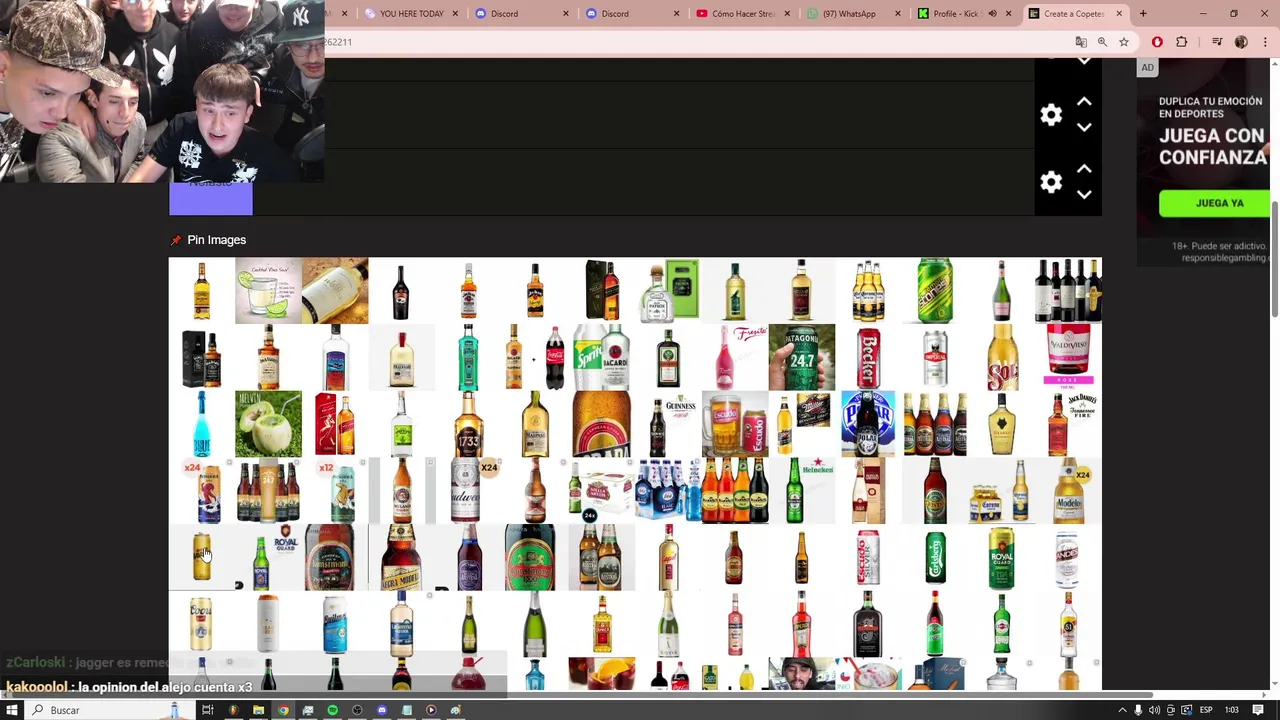
Task: Open Discord from the taskbar
Action: [x=382, y=710]
